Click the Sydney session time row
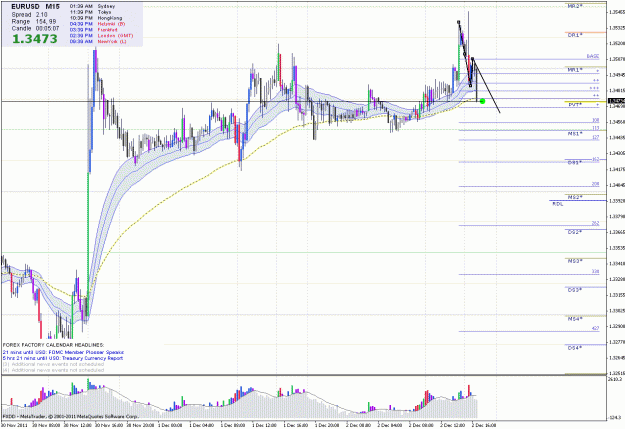 [x=92, y=6]
